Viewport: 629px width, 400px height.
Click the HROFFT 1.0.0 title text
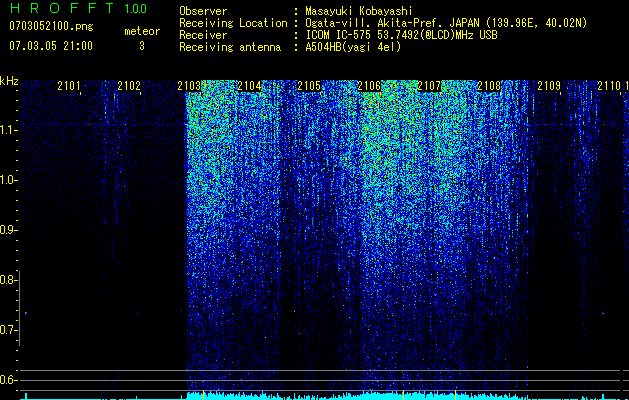79,8
